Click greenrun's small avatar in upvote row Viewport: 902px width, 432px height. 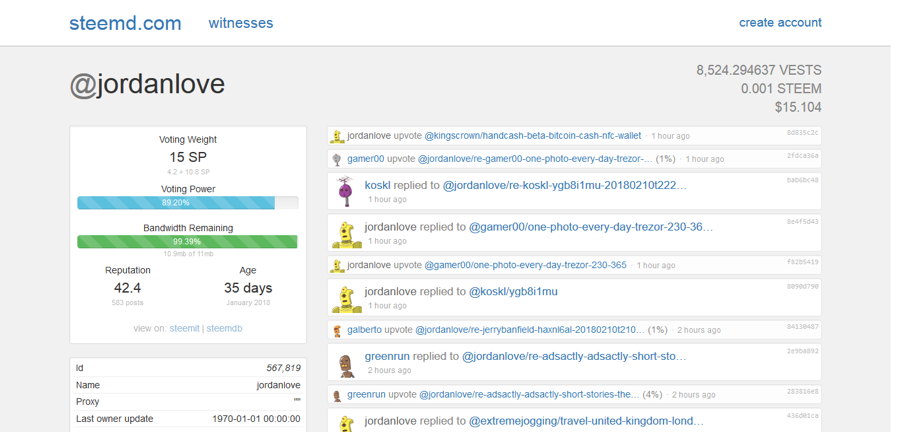pyautogui.click(x=337, y=395)
